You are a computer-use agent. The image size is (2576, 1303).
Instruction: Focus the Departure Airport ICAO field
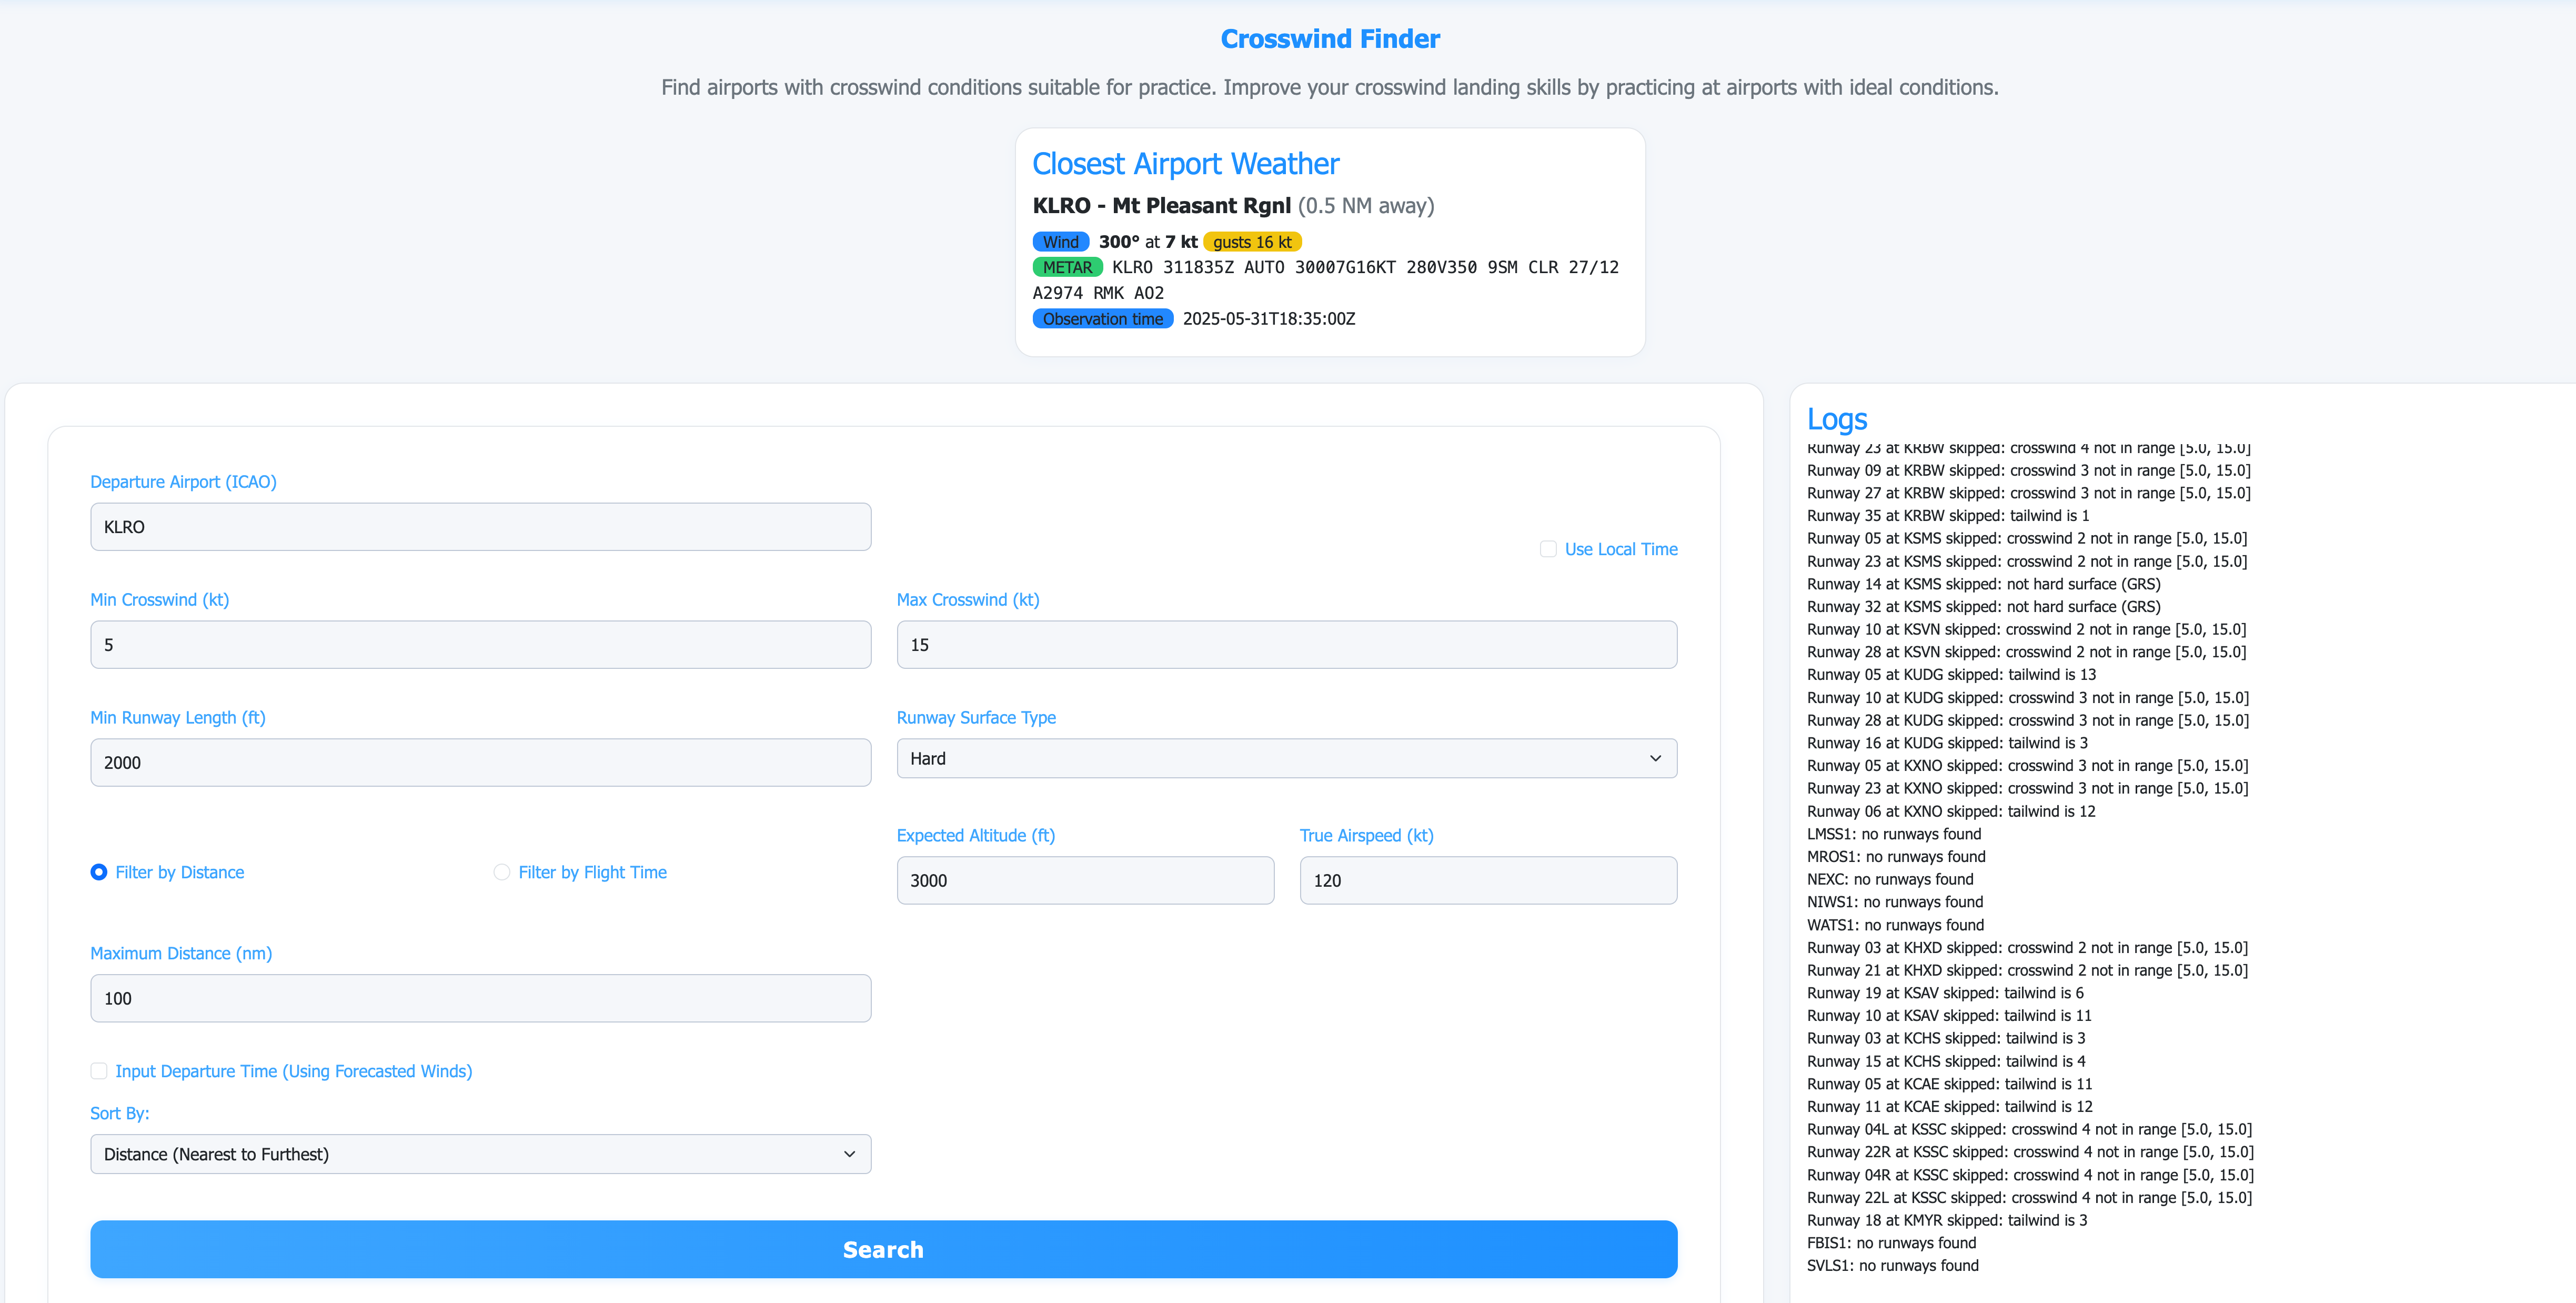[480, 527]
